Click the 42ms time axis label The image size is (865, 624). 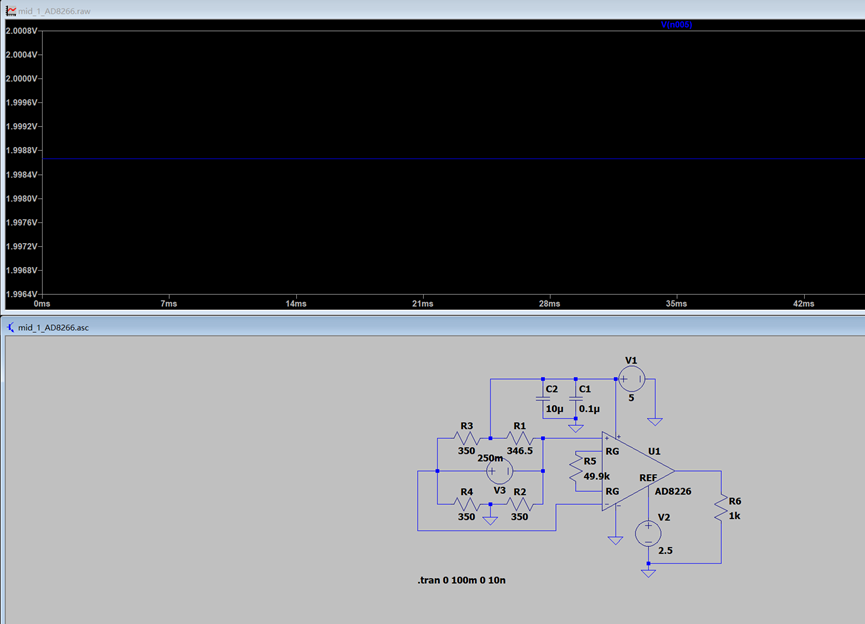pos(804,303)
